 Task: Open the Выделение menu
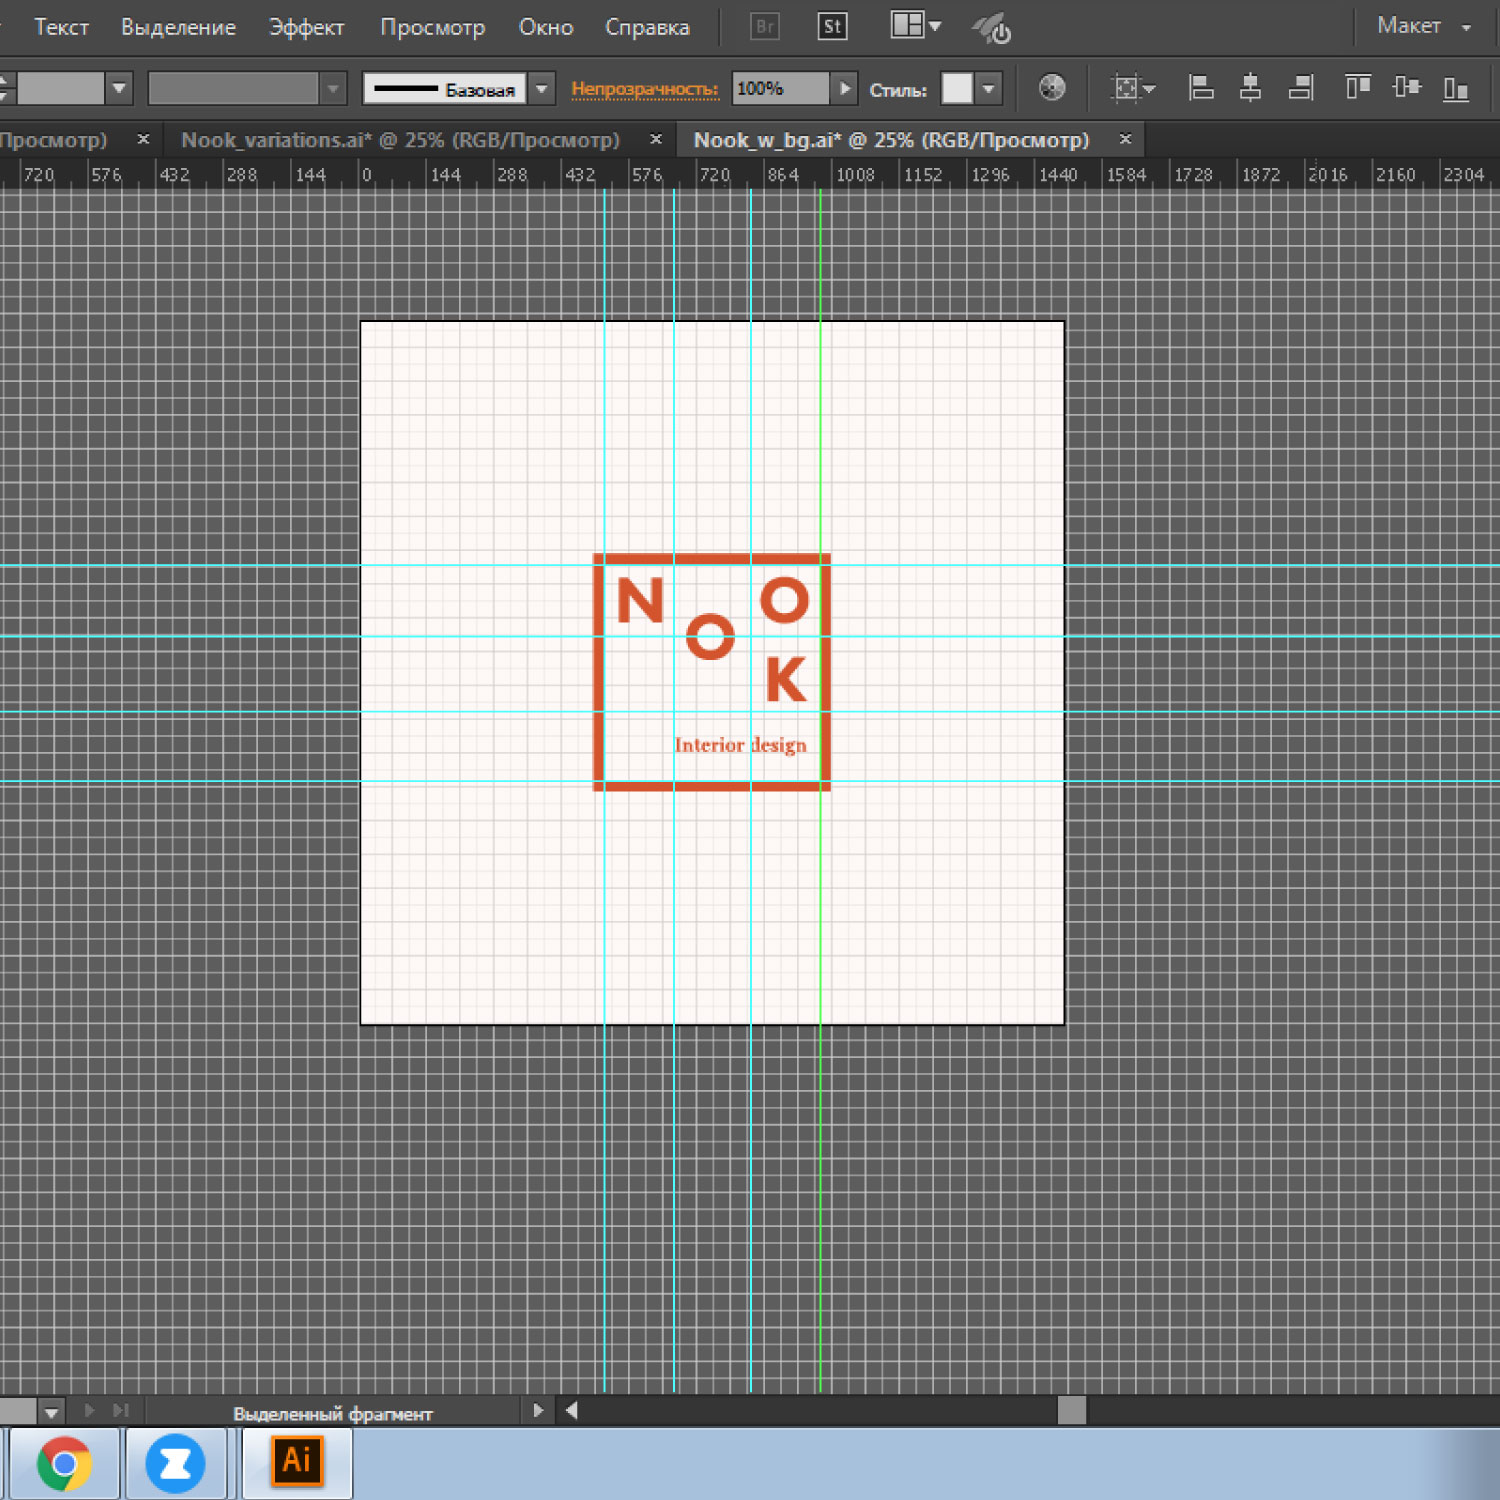click(178, 27)
